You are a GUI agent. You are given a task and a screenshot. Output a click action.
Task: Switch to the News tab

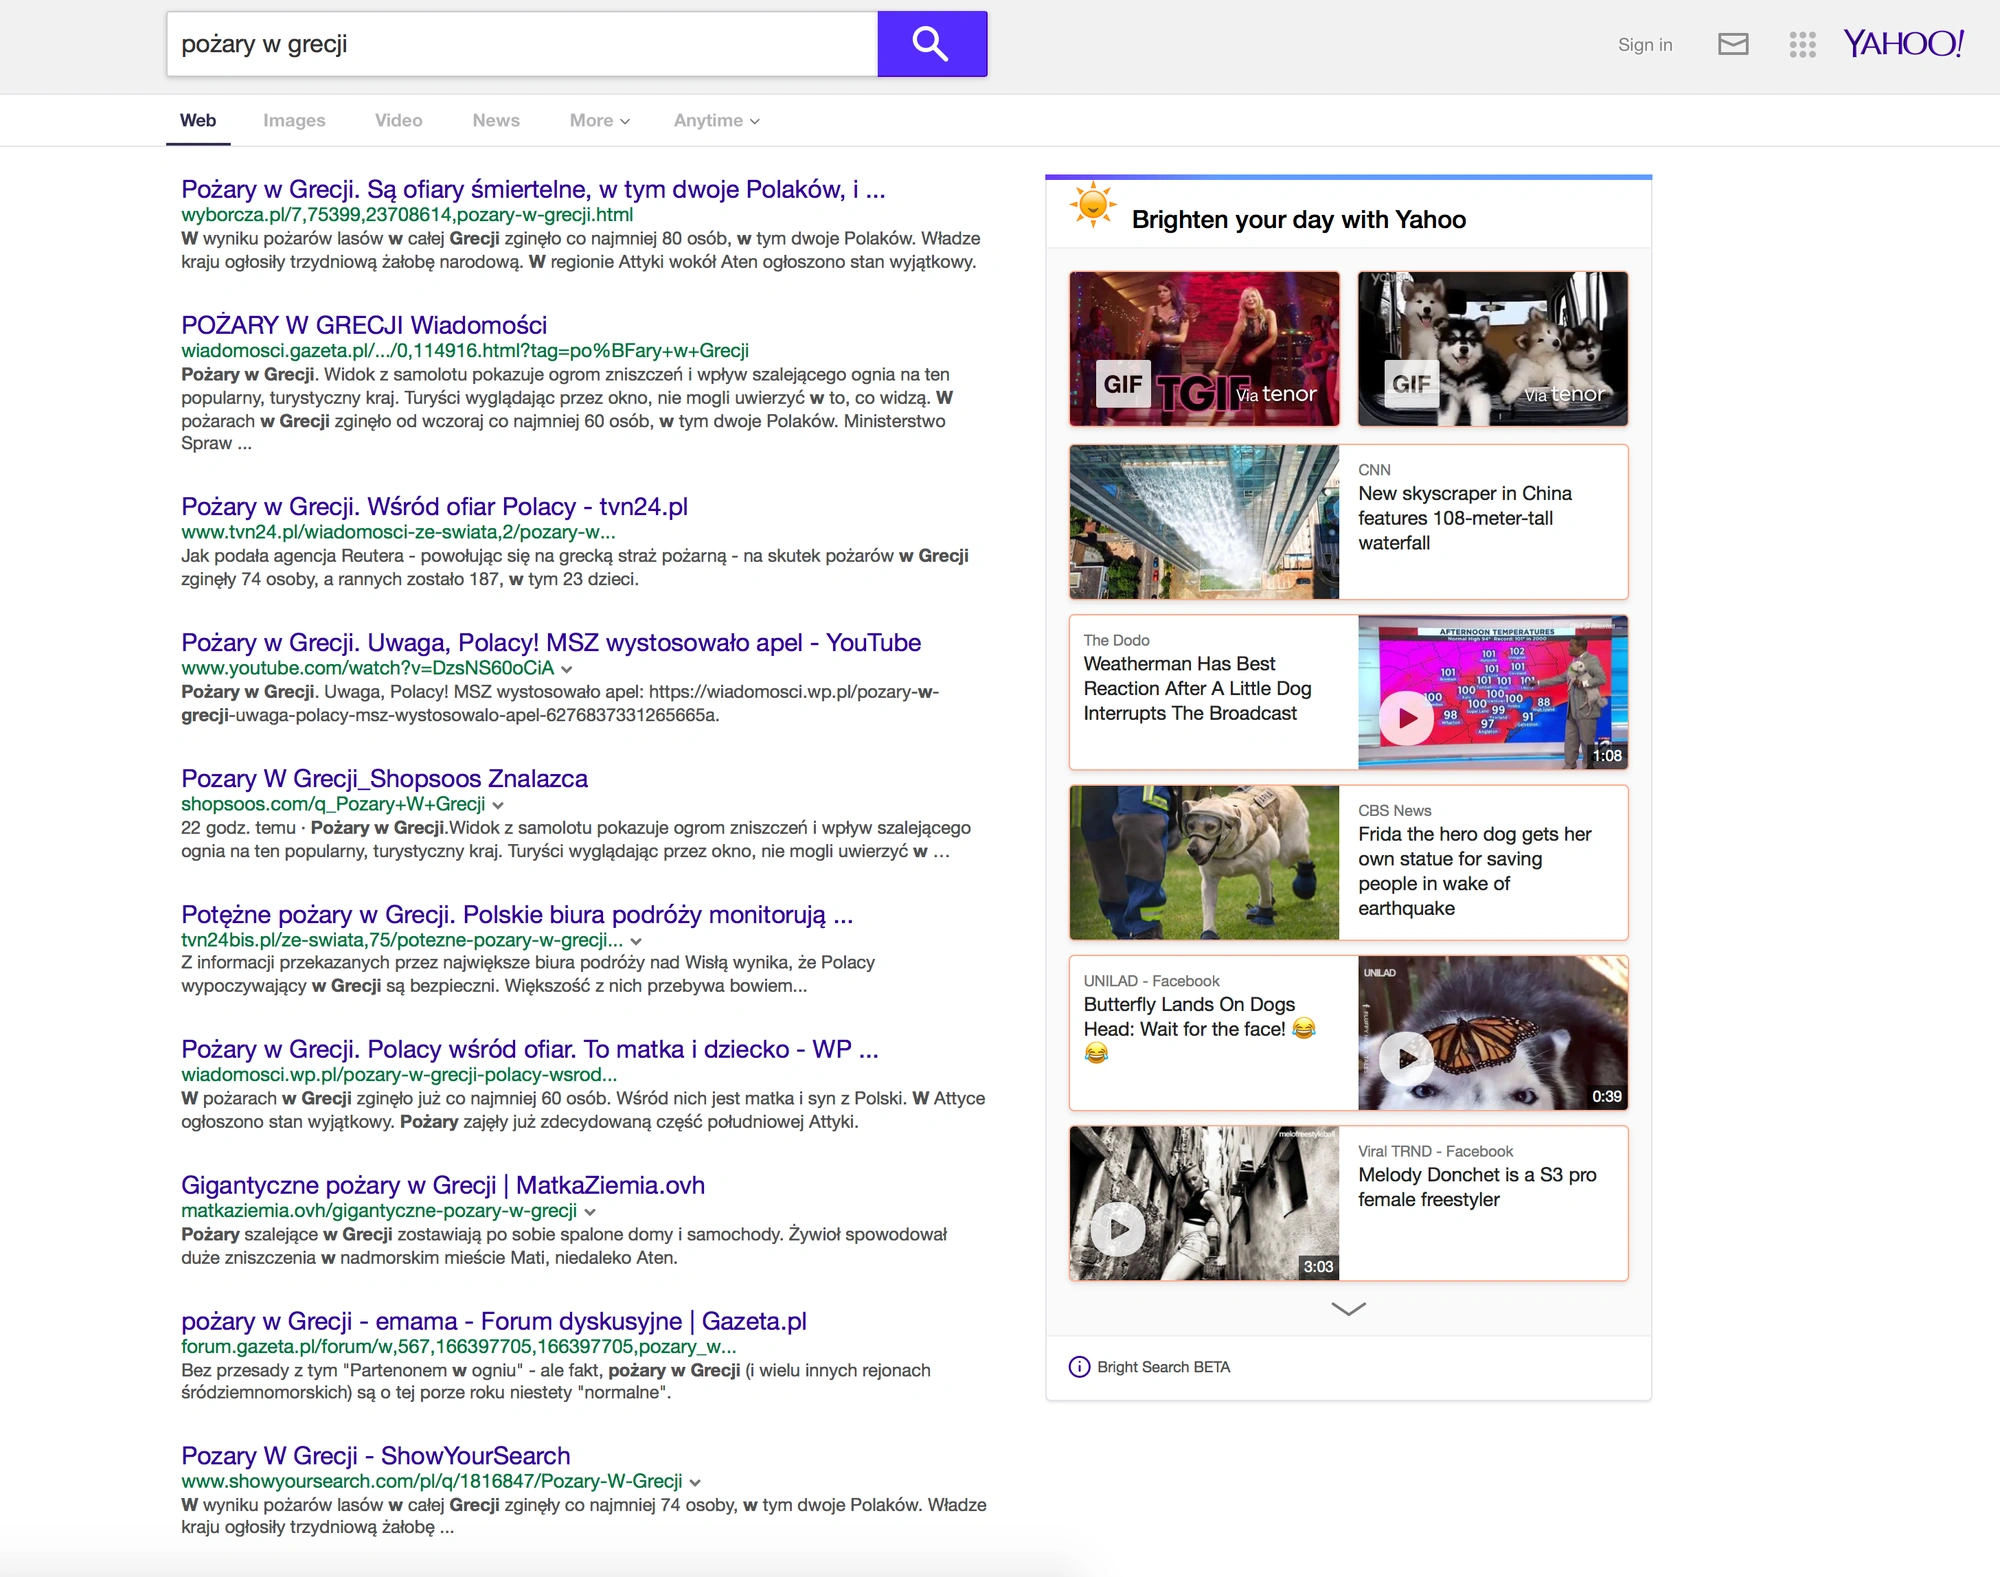496,121
